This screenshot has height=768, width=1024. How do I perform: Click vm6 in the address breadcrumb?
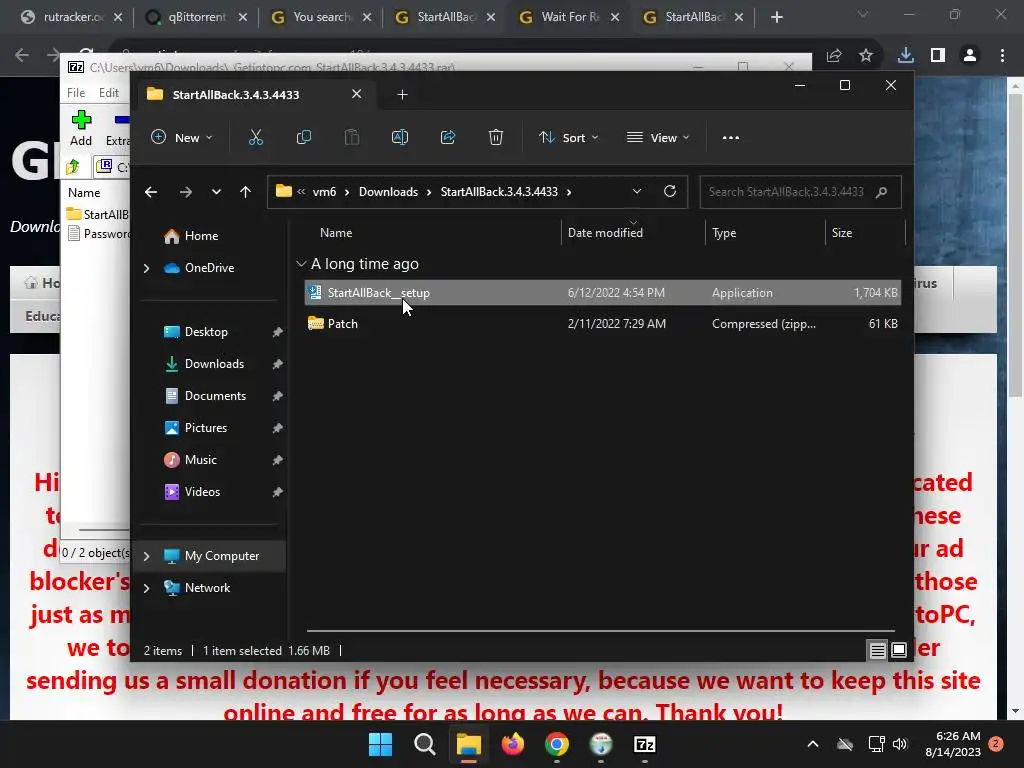pos(325,192)
